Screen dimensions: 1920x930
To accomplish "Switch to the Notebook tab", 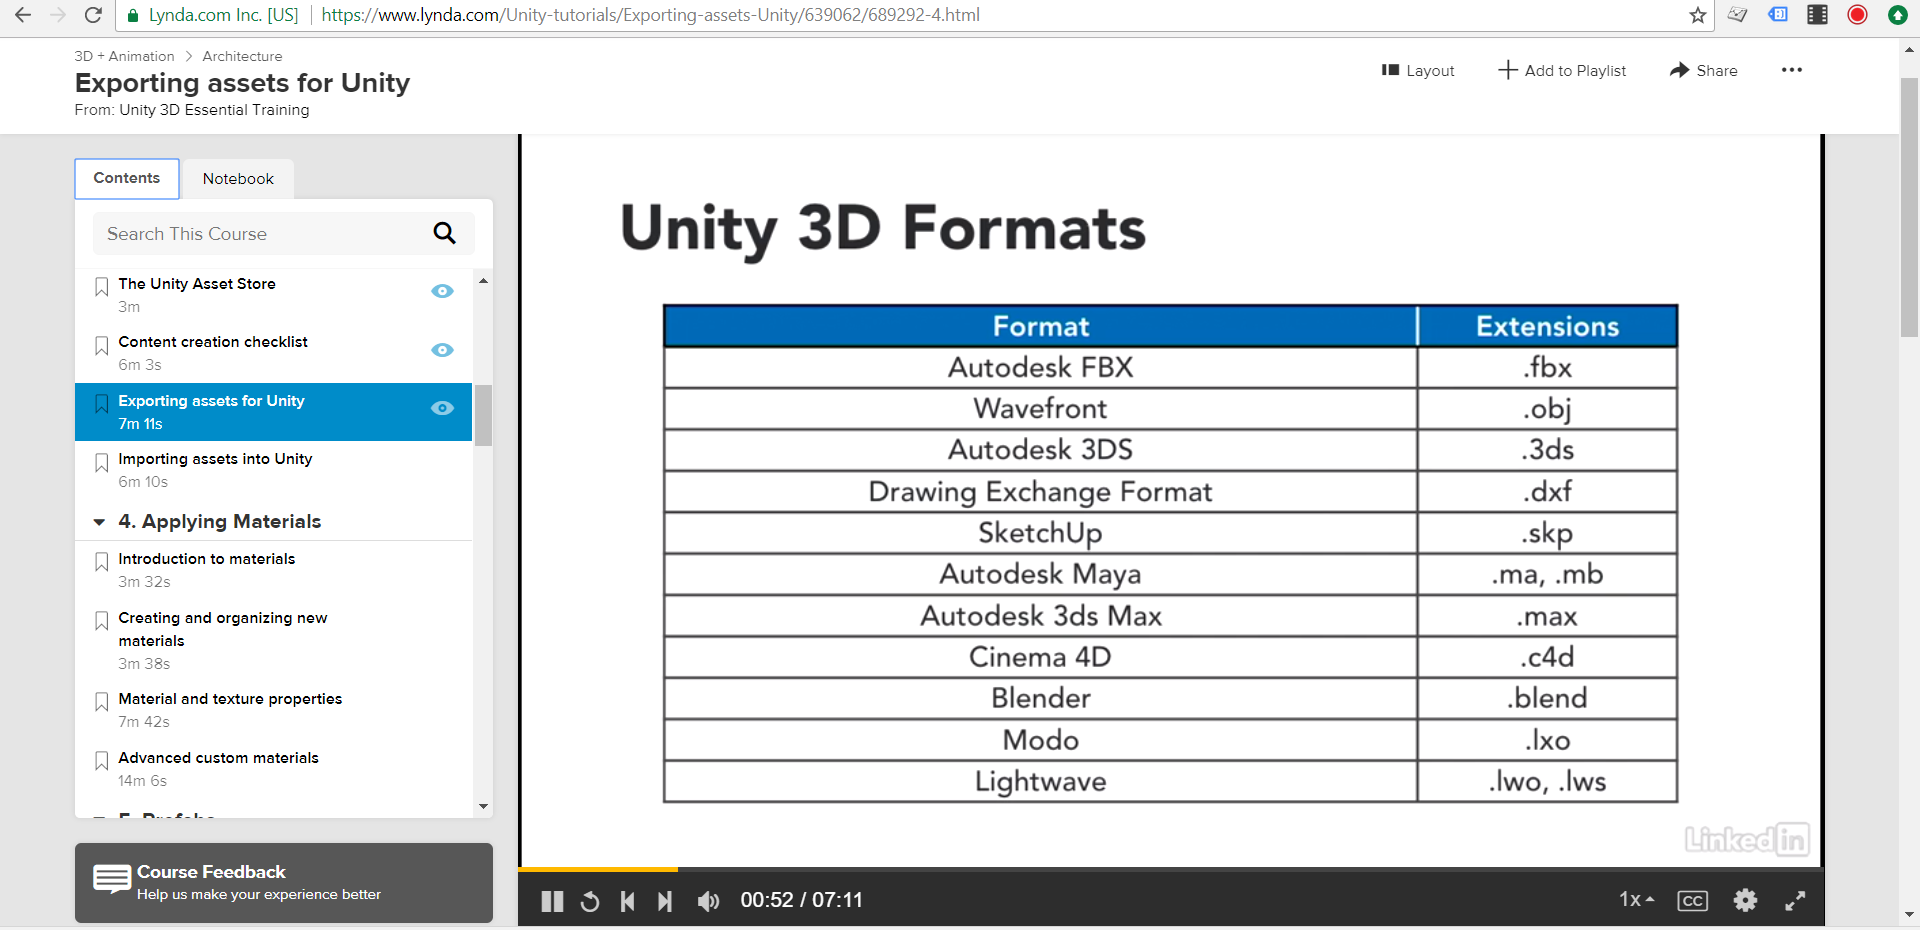I will click(238, 179).
